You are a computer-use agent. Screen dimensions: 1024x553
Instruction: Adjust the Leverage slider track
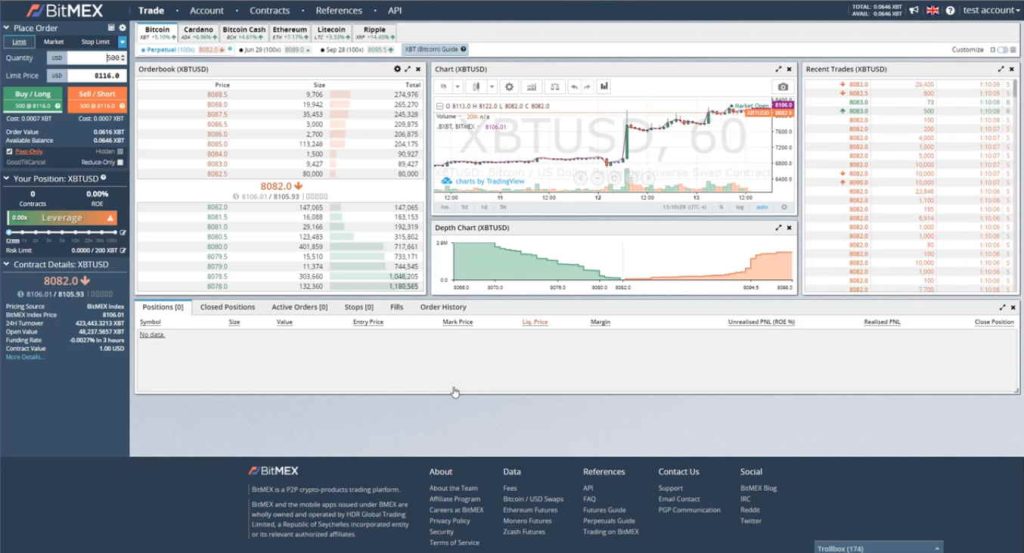click(63, 232)
